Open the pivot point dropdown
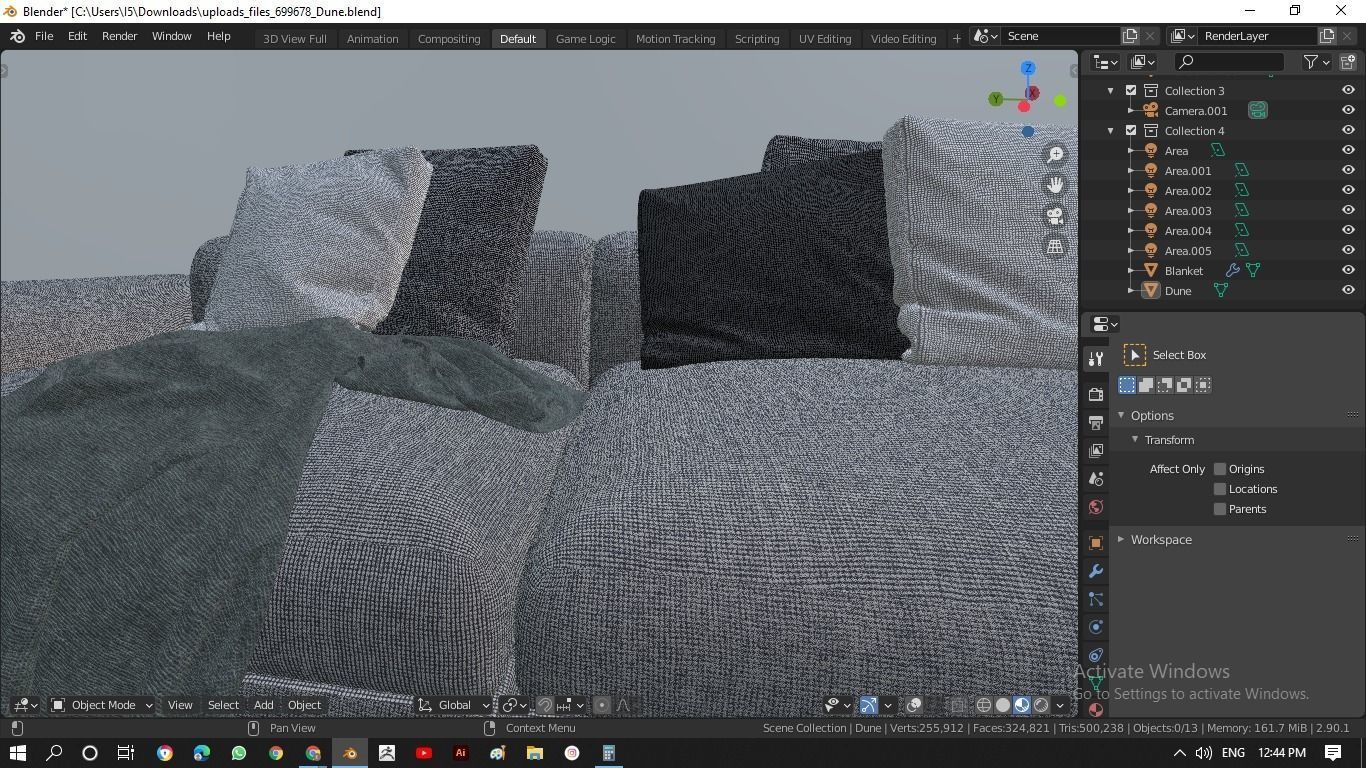The width and height of the screenshot is (1366, 768). point(514,705)
